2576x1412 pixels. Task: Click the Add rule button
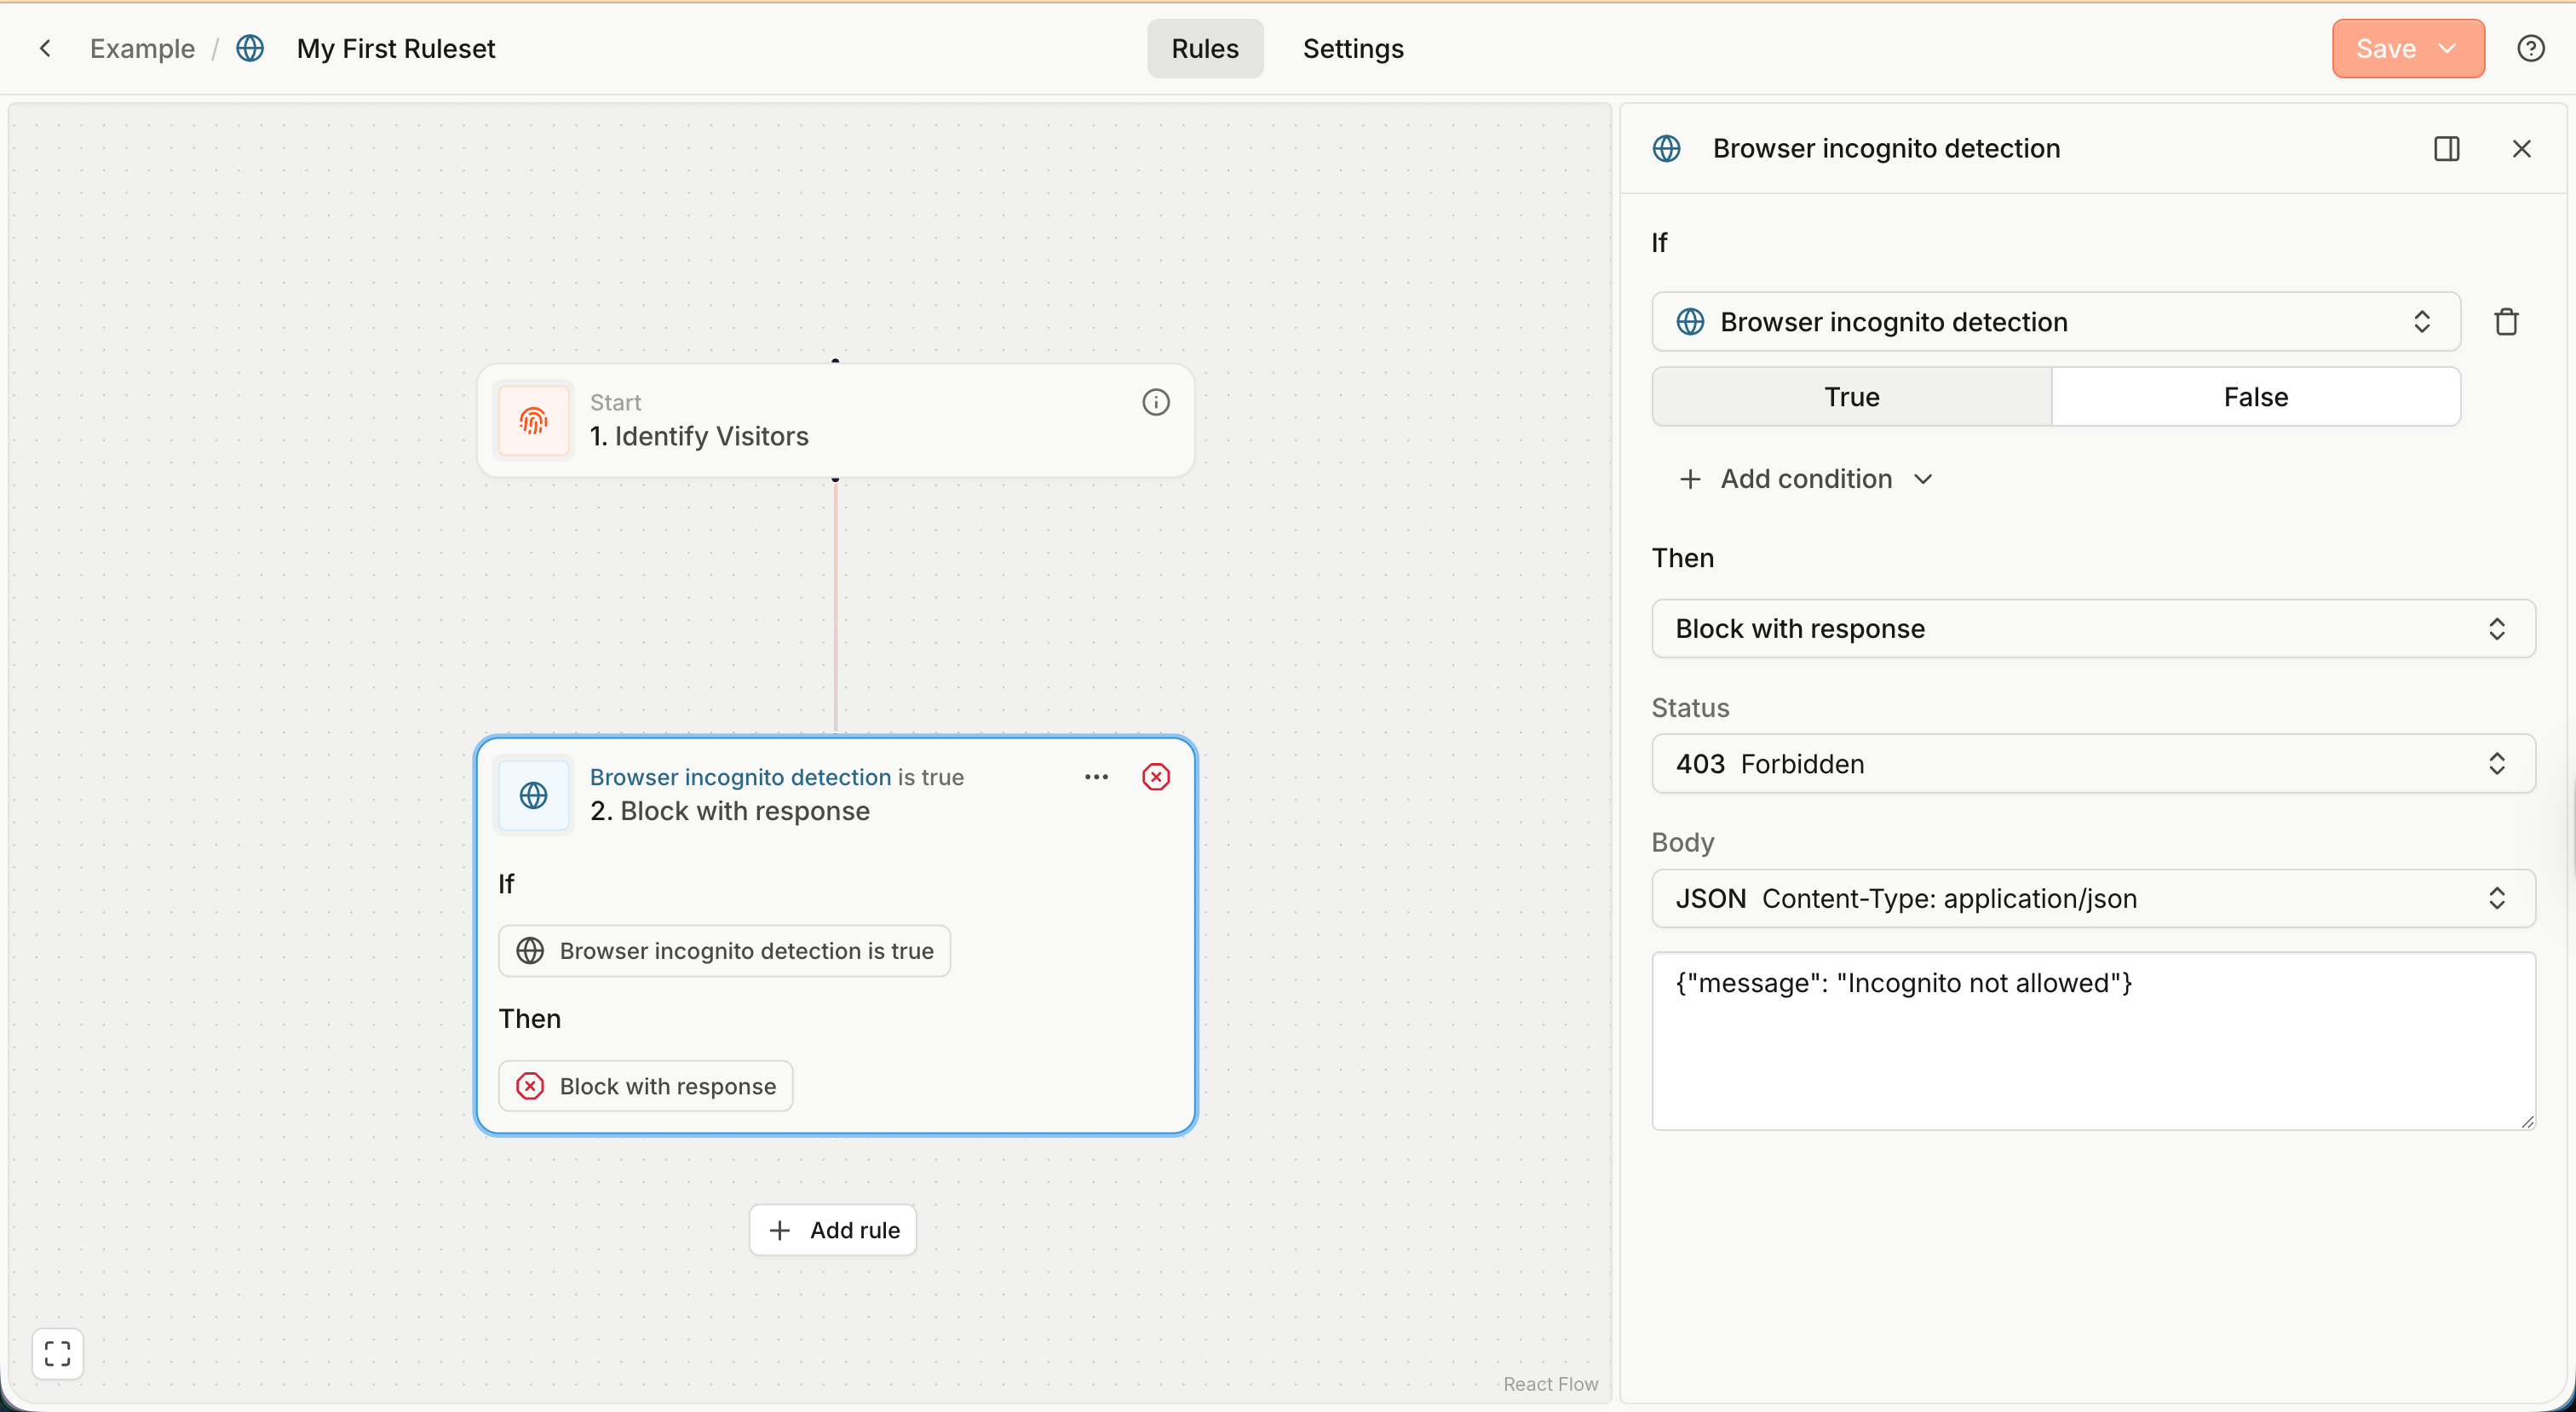pos(833,1230)
